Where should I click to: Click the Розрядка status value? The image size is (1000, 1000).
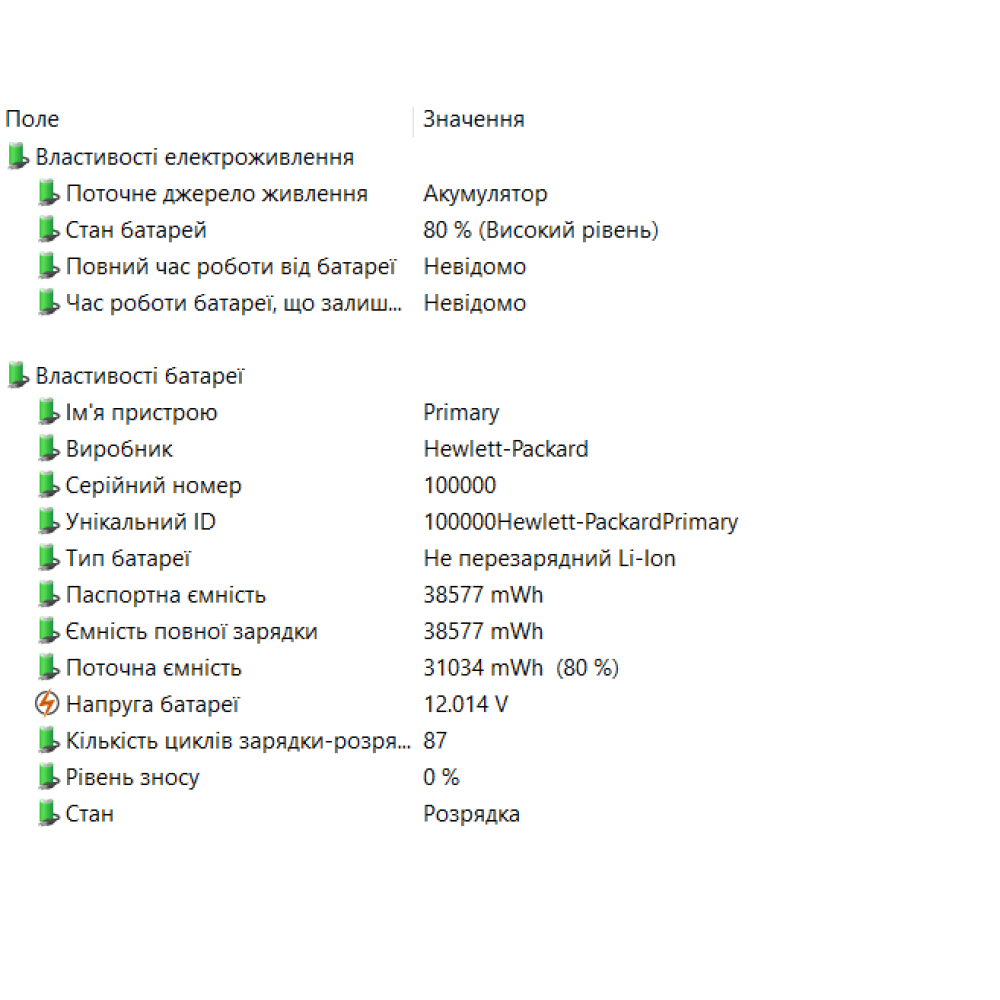472,814
